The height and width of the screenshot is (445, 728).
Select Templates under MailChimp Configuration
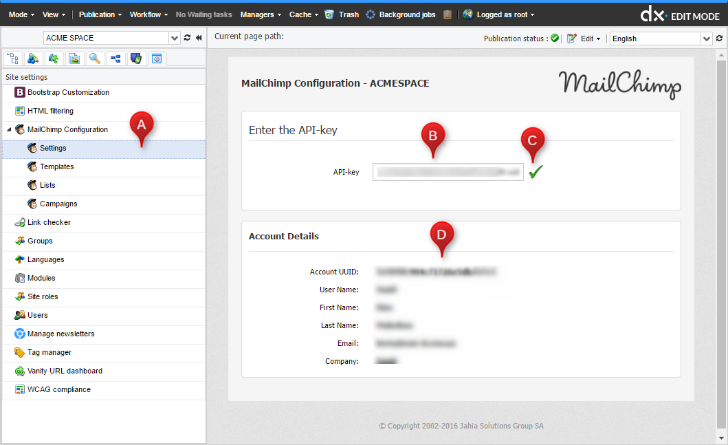[57, 167]
